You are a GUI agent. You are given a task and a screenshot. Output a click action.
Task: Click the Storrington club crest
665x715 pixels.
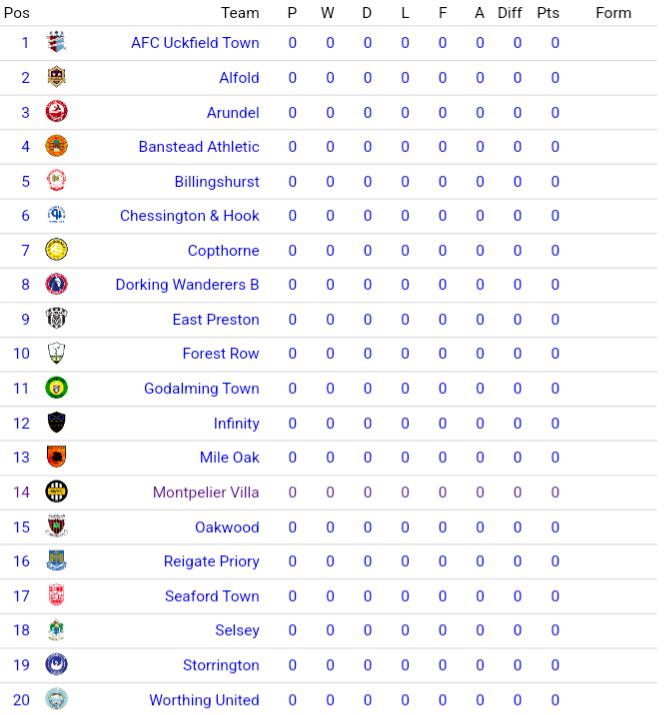[57, 665]
